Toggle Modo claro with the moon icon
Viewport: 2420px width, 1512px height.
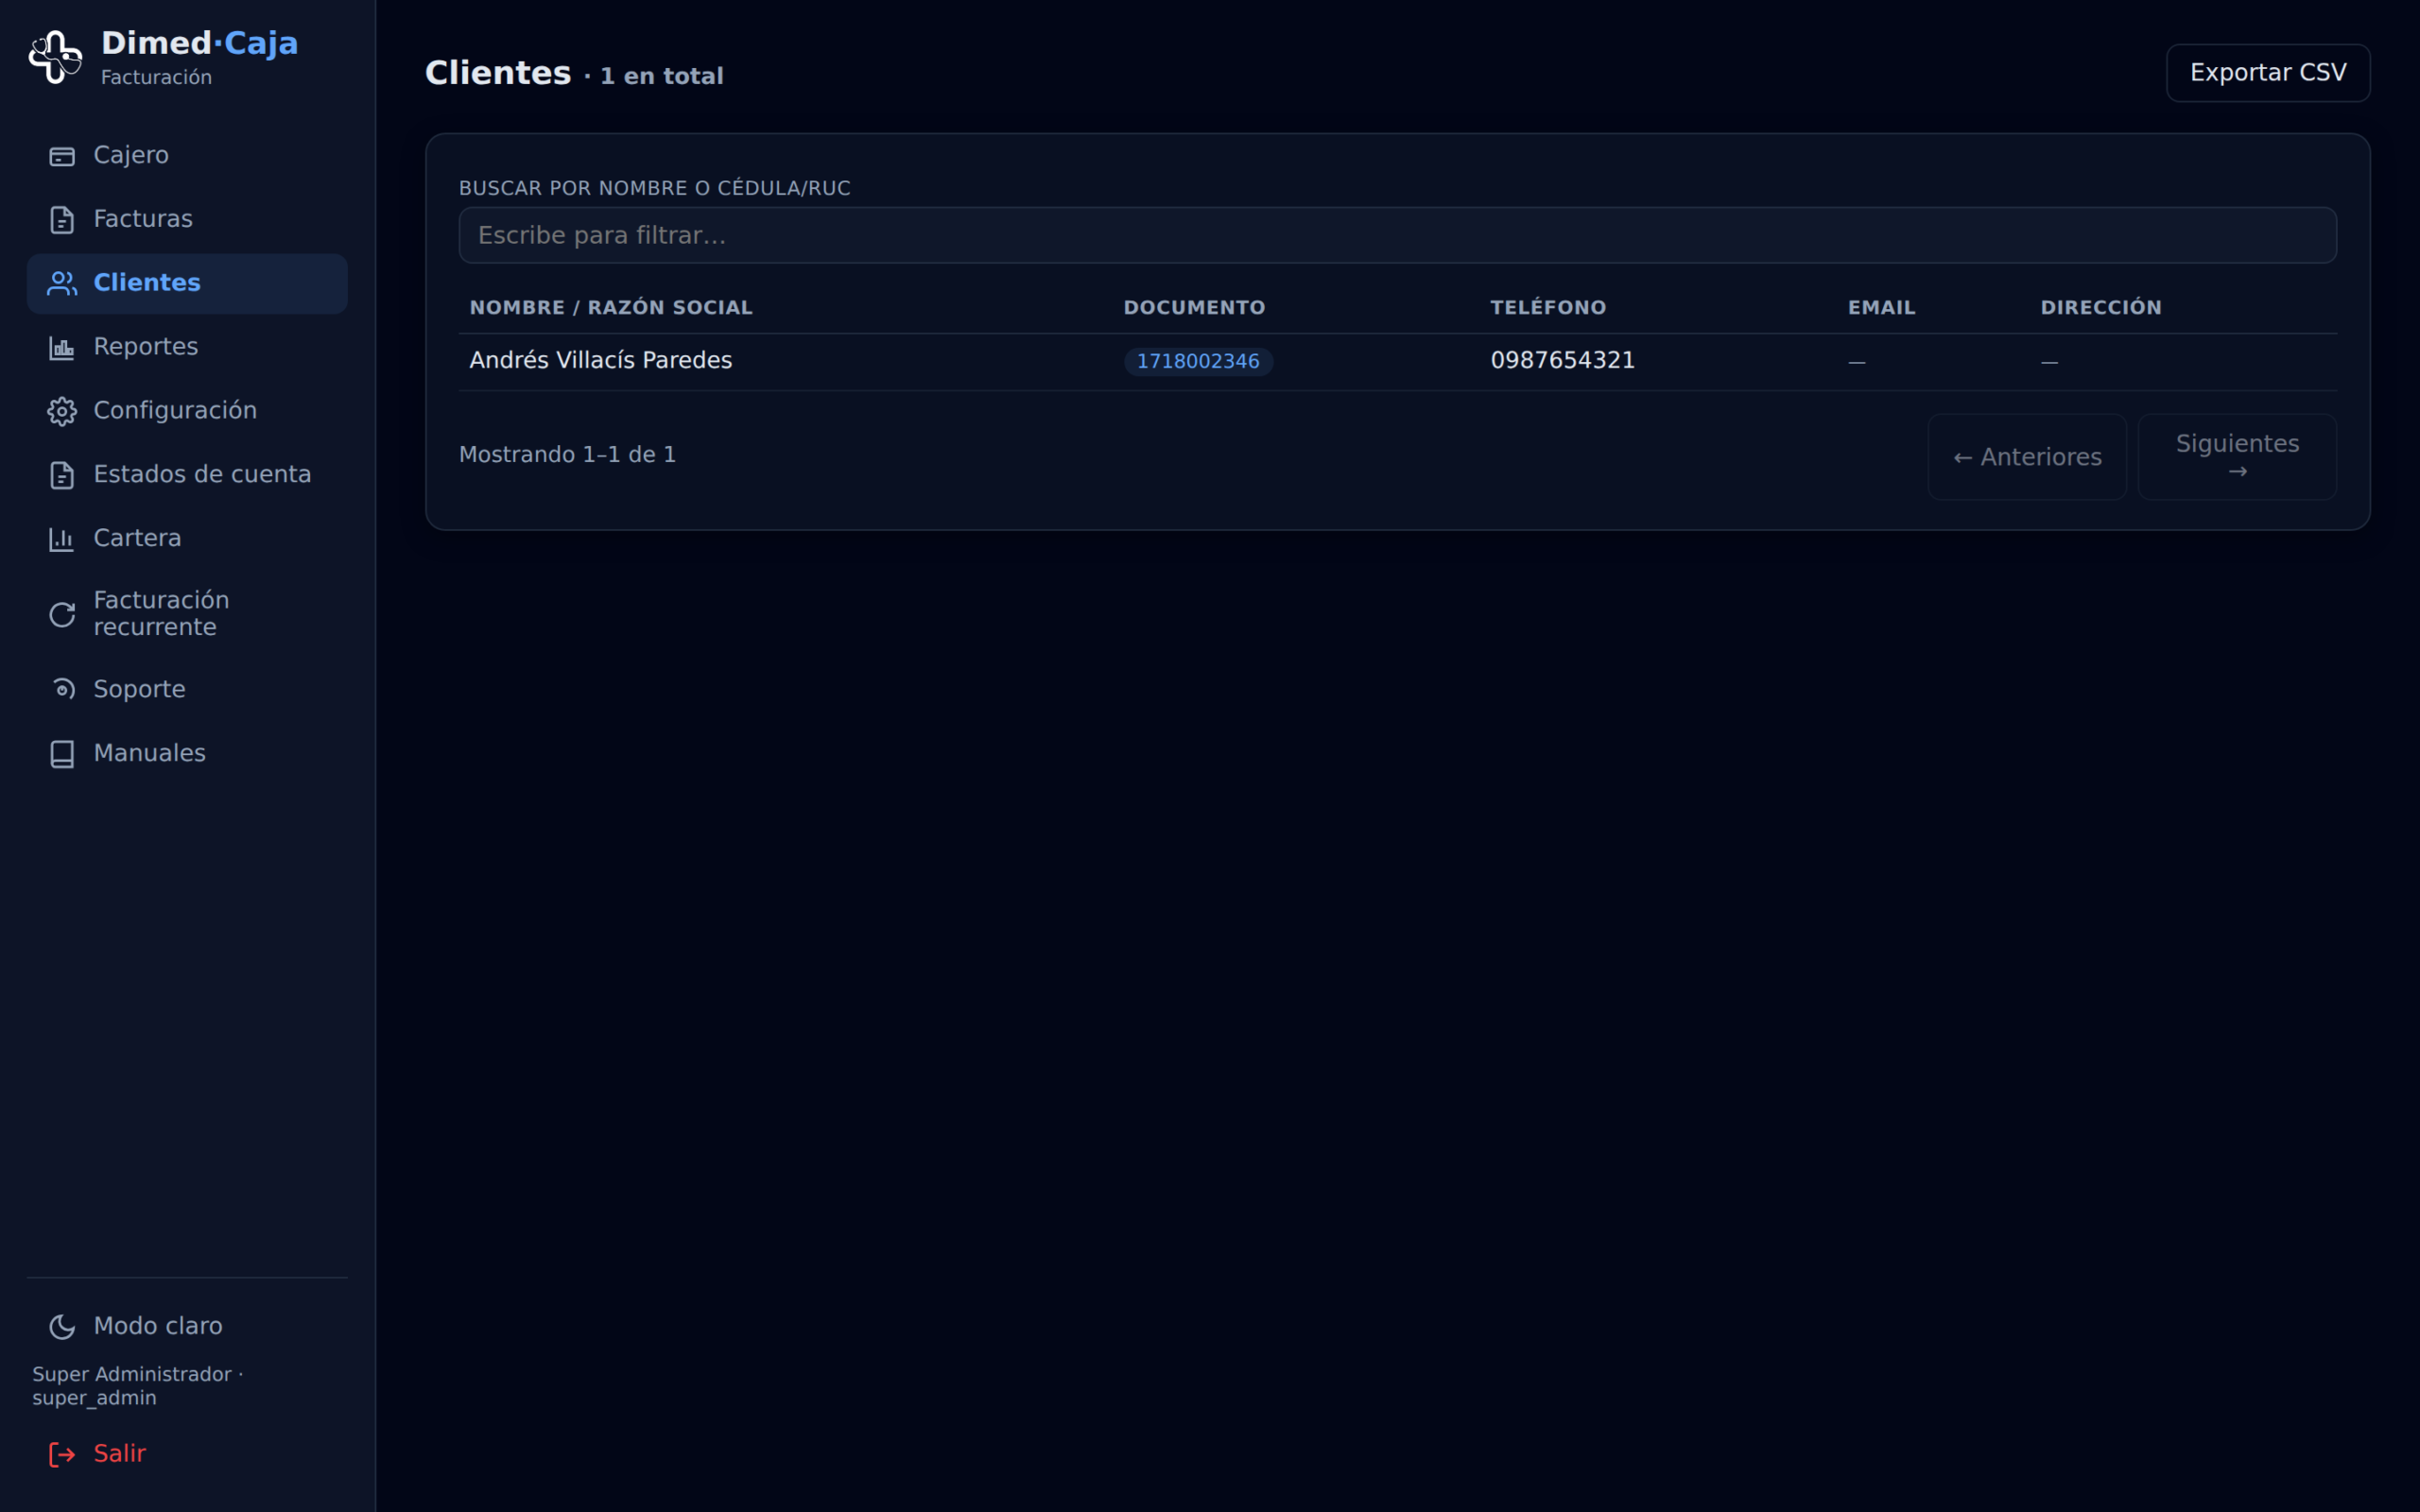(62, 1327)
